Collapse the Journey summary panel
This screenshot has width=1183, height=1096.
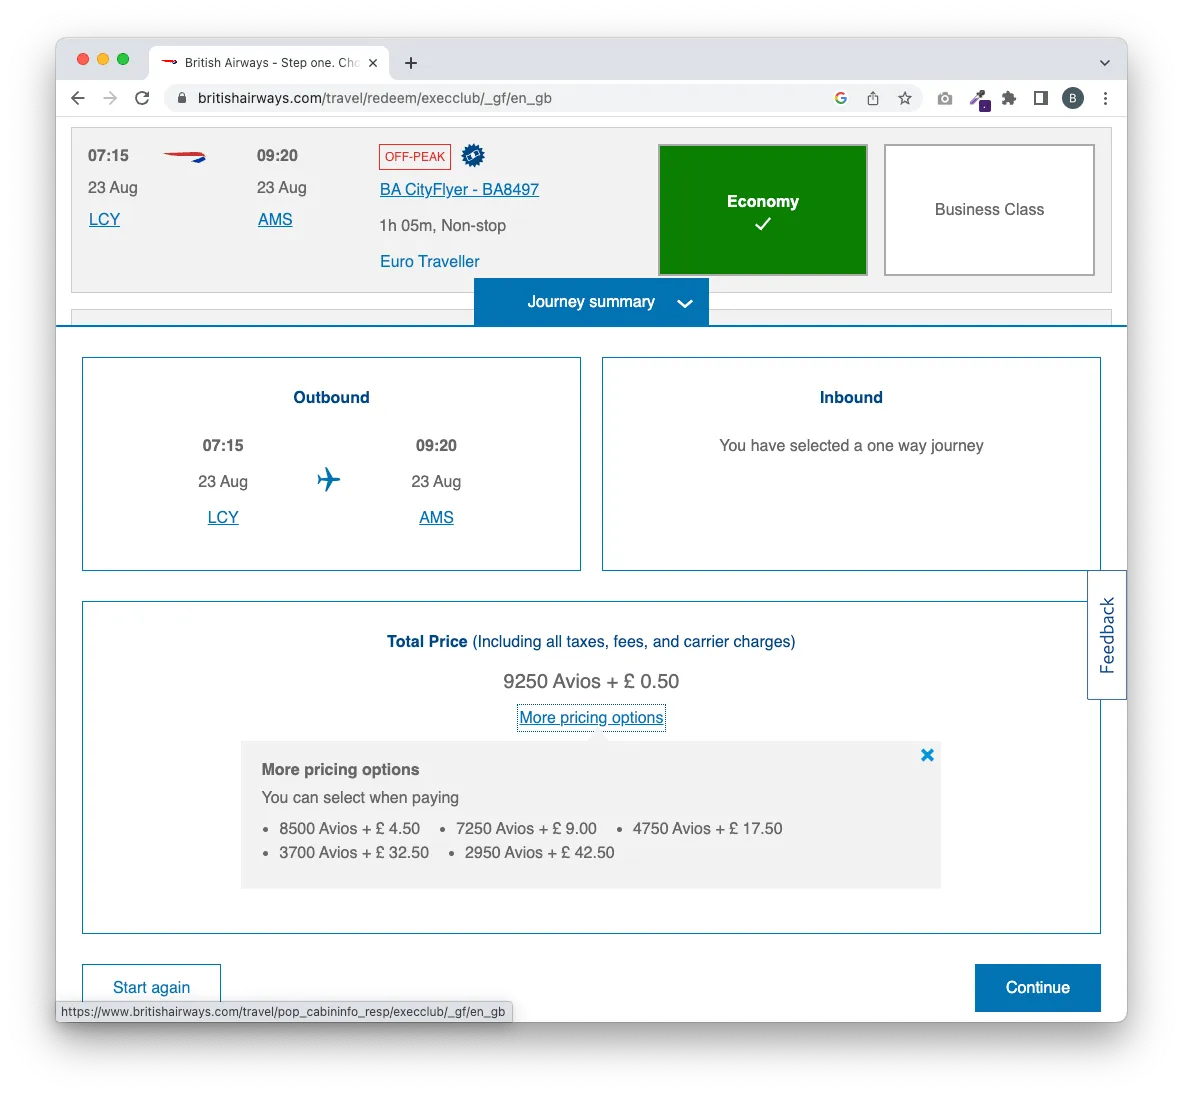coord(592,302)
